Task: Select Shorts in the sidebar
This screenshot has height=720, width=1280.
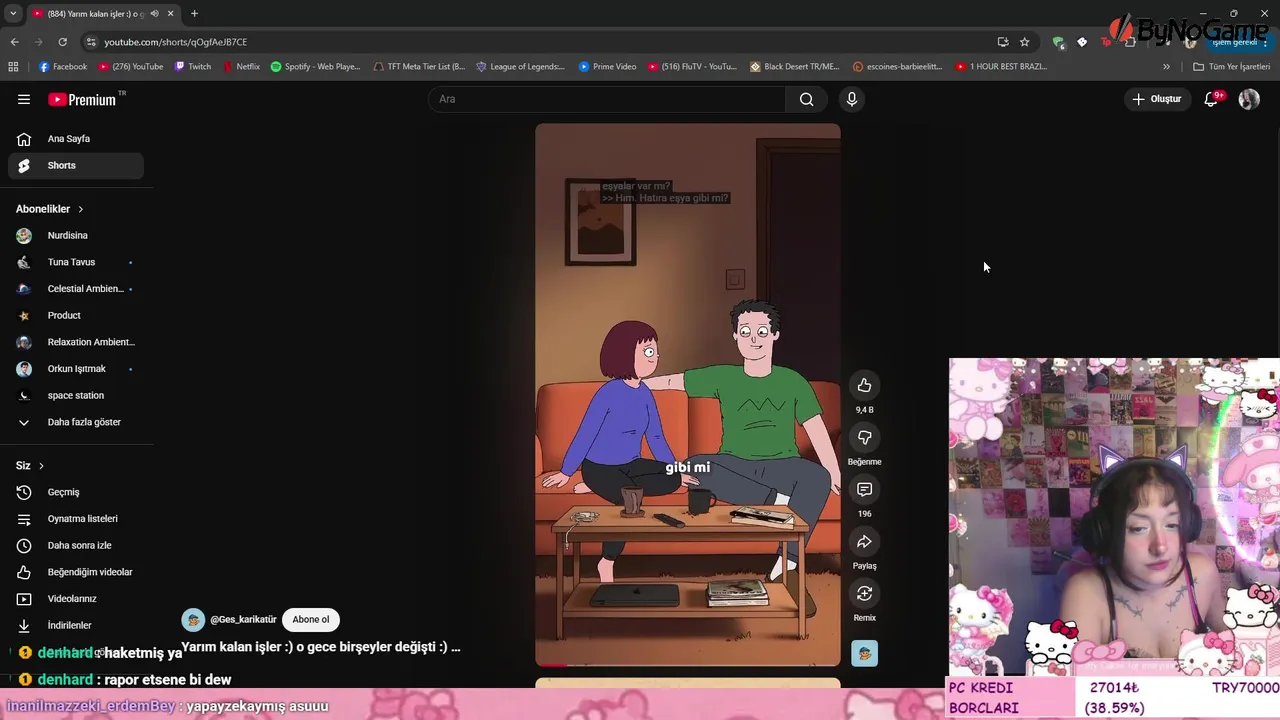Action: click(x=76, y=165)
